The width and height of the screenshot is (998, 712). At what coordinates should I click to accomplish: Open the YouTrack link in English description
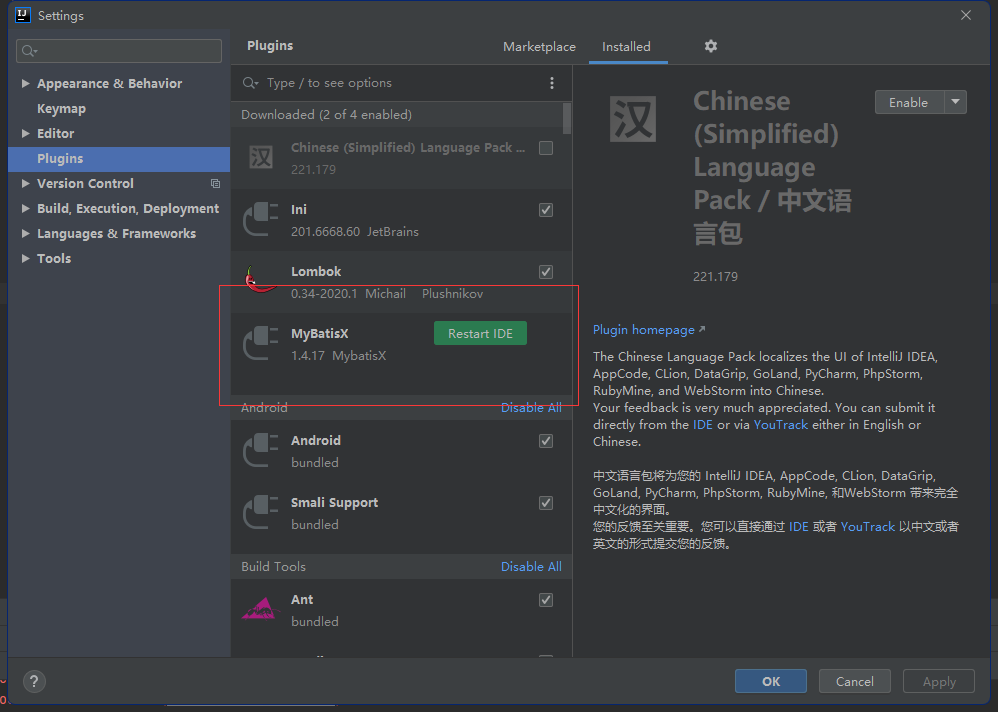coord(780,424)
